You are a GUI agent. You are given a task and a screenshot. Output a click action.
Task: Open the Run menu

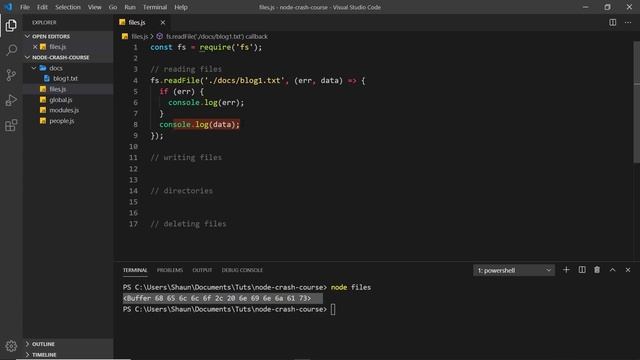(x=130, y=7)
